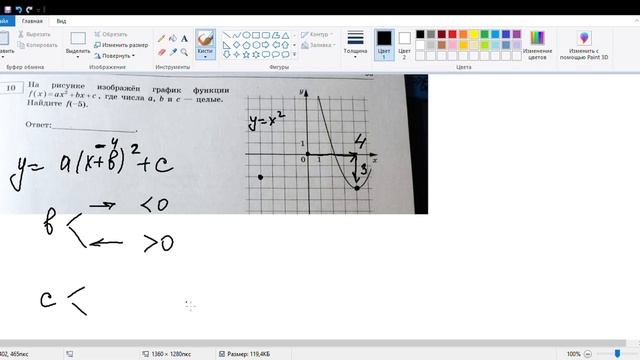Viewport: 640px width, 360px height.
Task: Choose the Curve shape
Action: 236,36
